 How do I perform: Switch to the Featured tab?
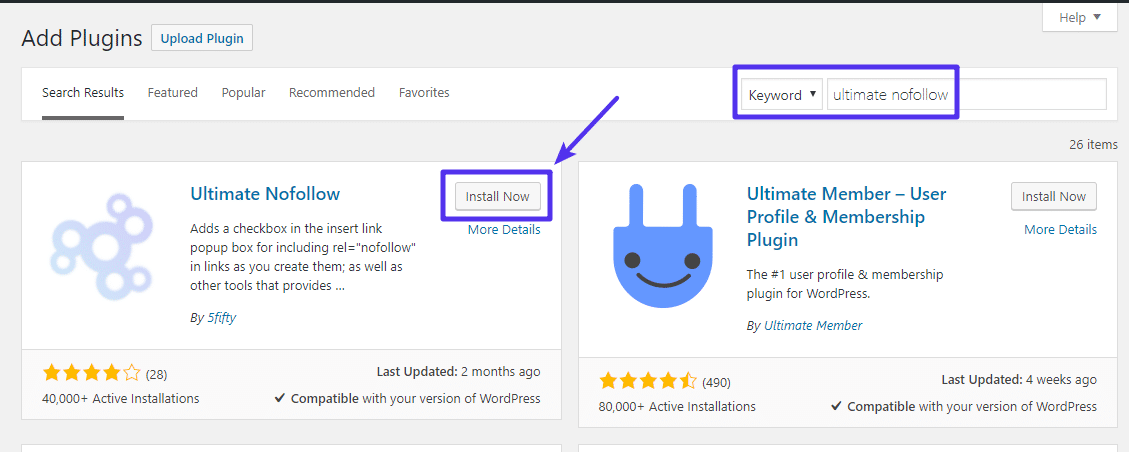172,92
